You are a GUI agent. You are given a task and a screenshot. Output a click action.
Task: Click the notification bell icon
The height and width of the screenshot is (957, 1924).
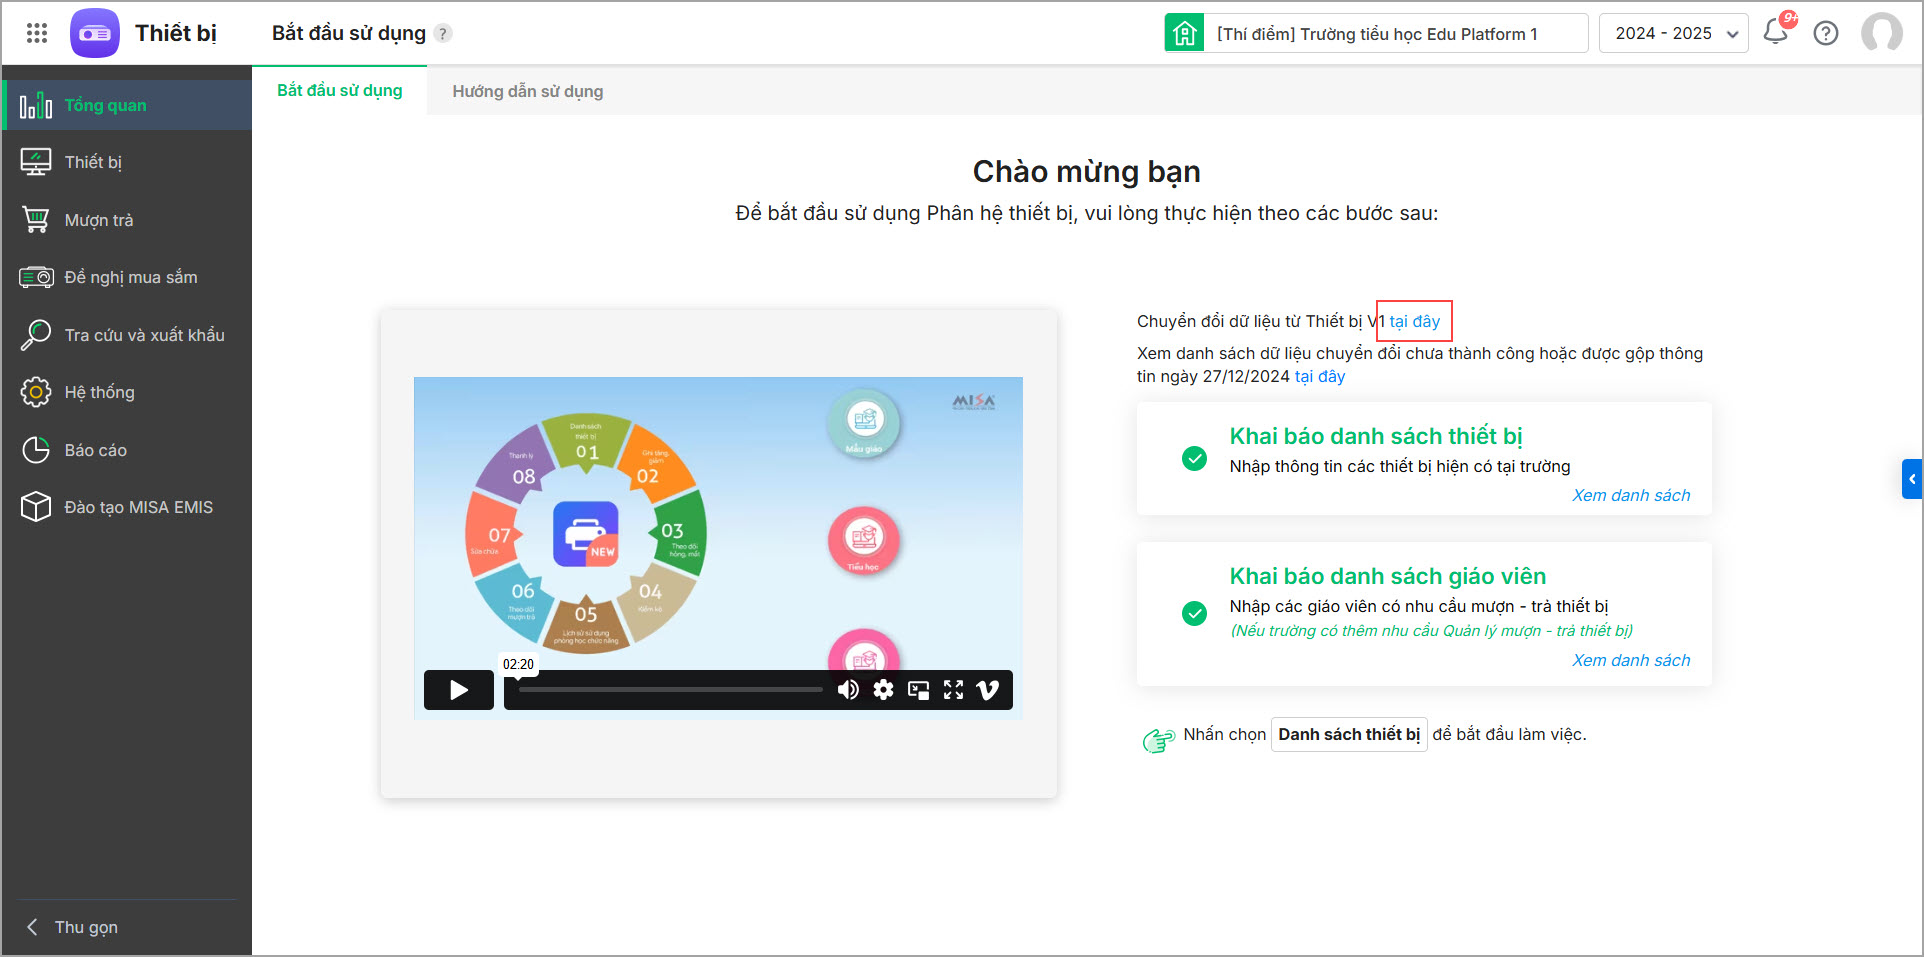click(1776, 32)
